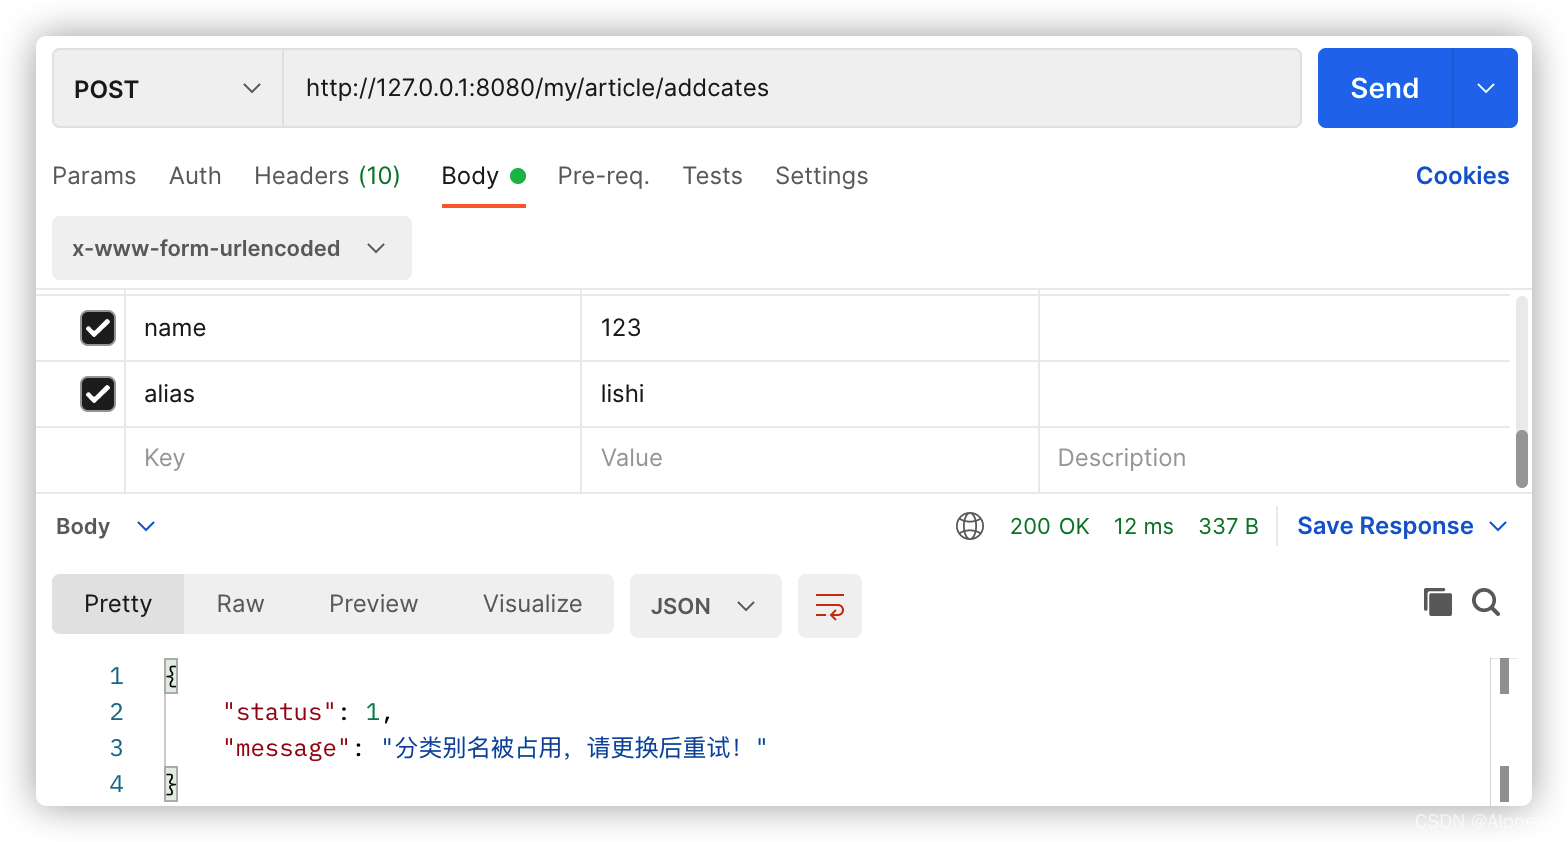This screenshot has height=842, width=1568.
Task: Open the POST method dropdown
Action: (x=168, y=88)
